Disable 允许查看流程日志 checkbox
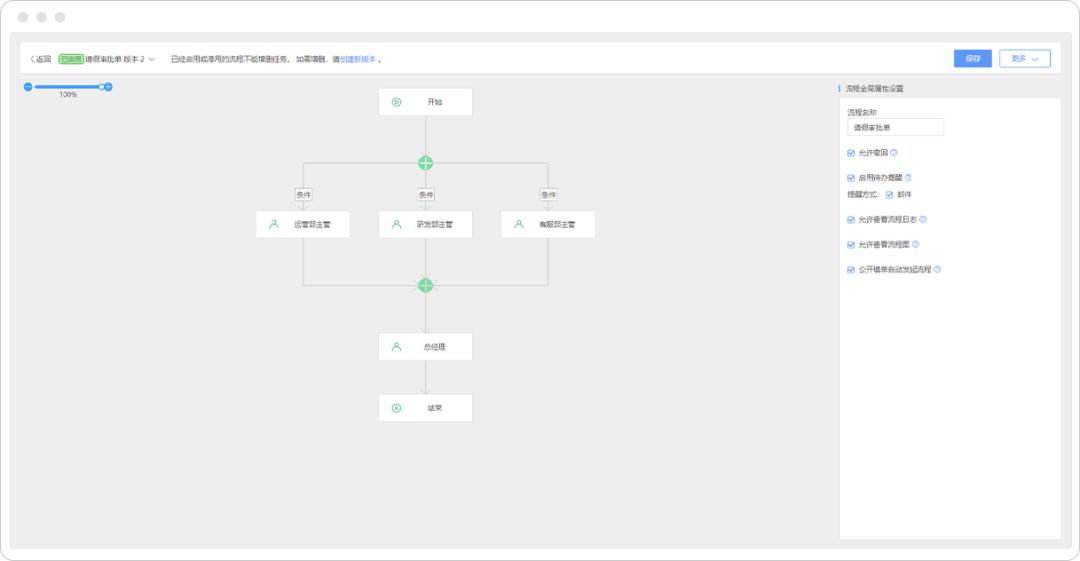 tap(851, 220)
